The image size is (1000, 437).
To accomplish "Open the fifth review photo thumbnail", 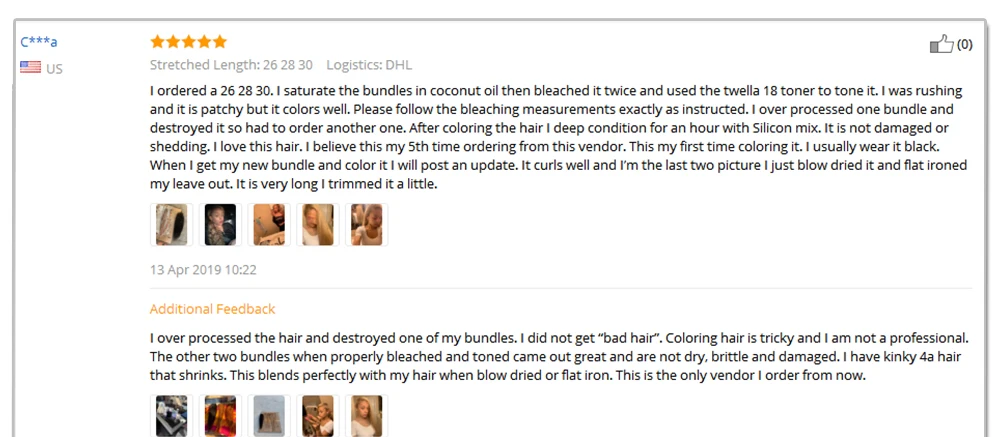I will coord(367,225).
